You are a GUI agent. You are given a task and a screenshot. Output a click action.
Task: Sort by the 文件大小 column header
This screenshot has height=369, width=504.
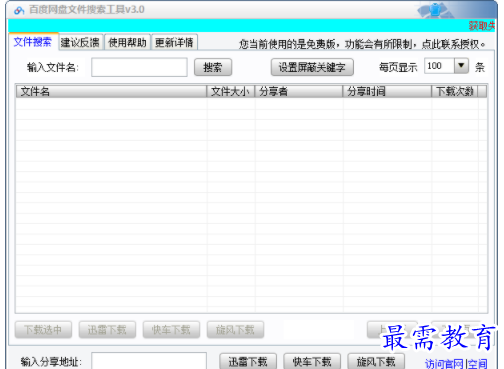[x=231, y=91]
